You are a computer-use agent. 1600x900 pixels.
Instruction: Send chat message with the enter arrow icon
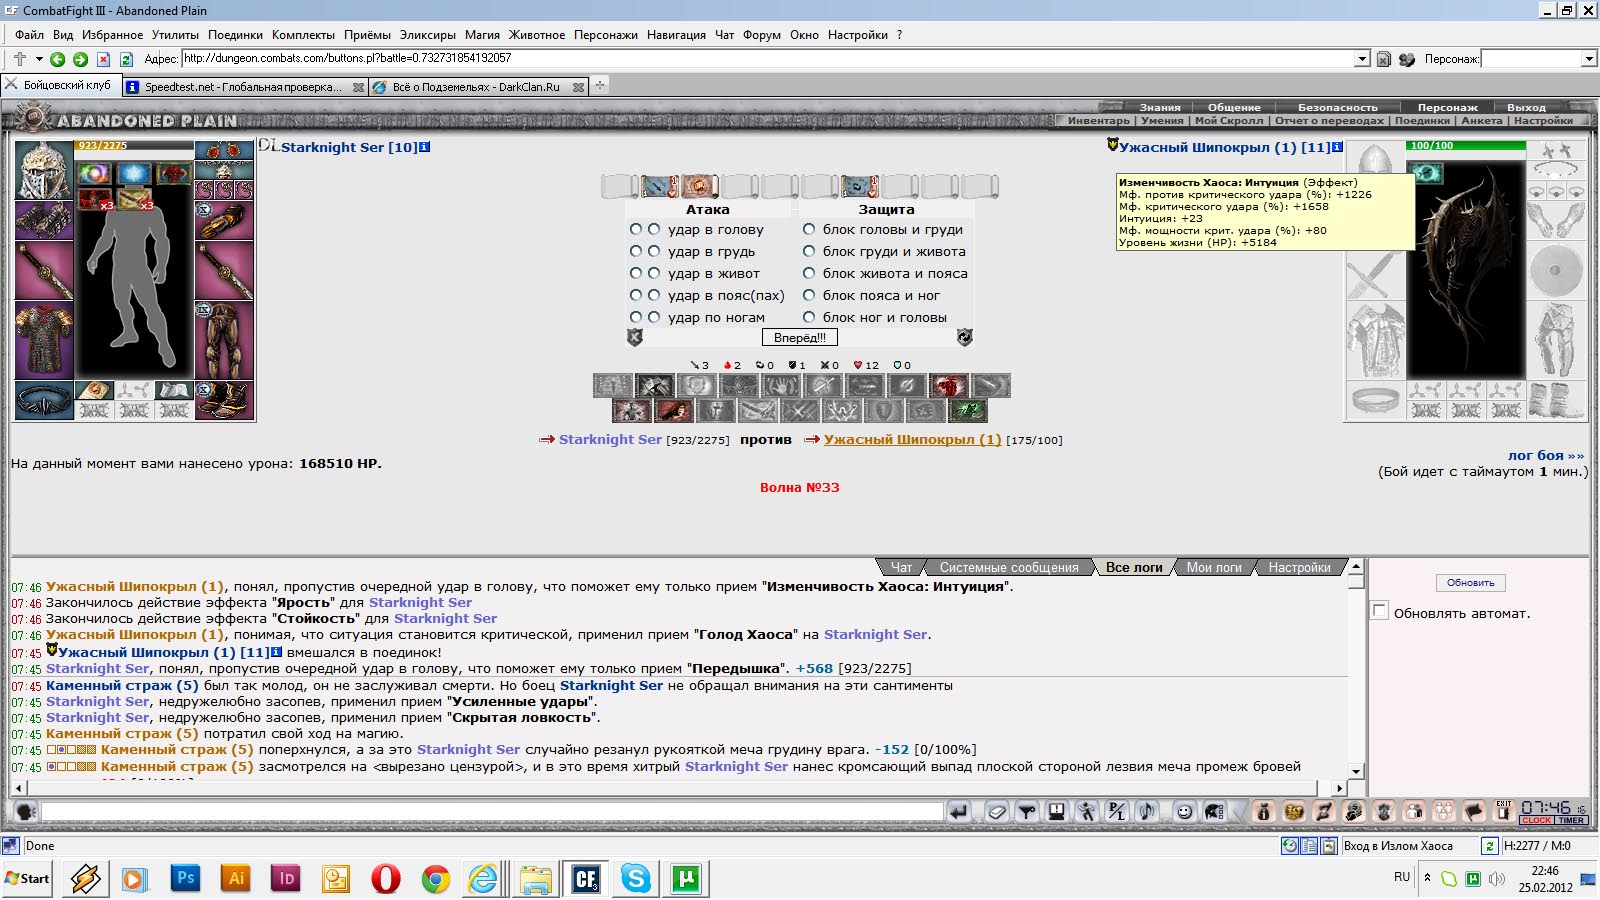[959, 812]
